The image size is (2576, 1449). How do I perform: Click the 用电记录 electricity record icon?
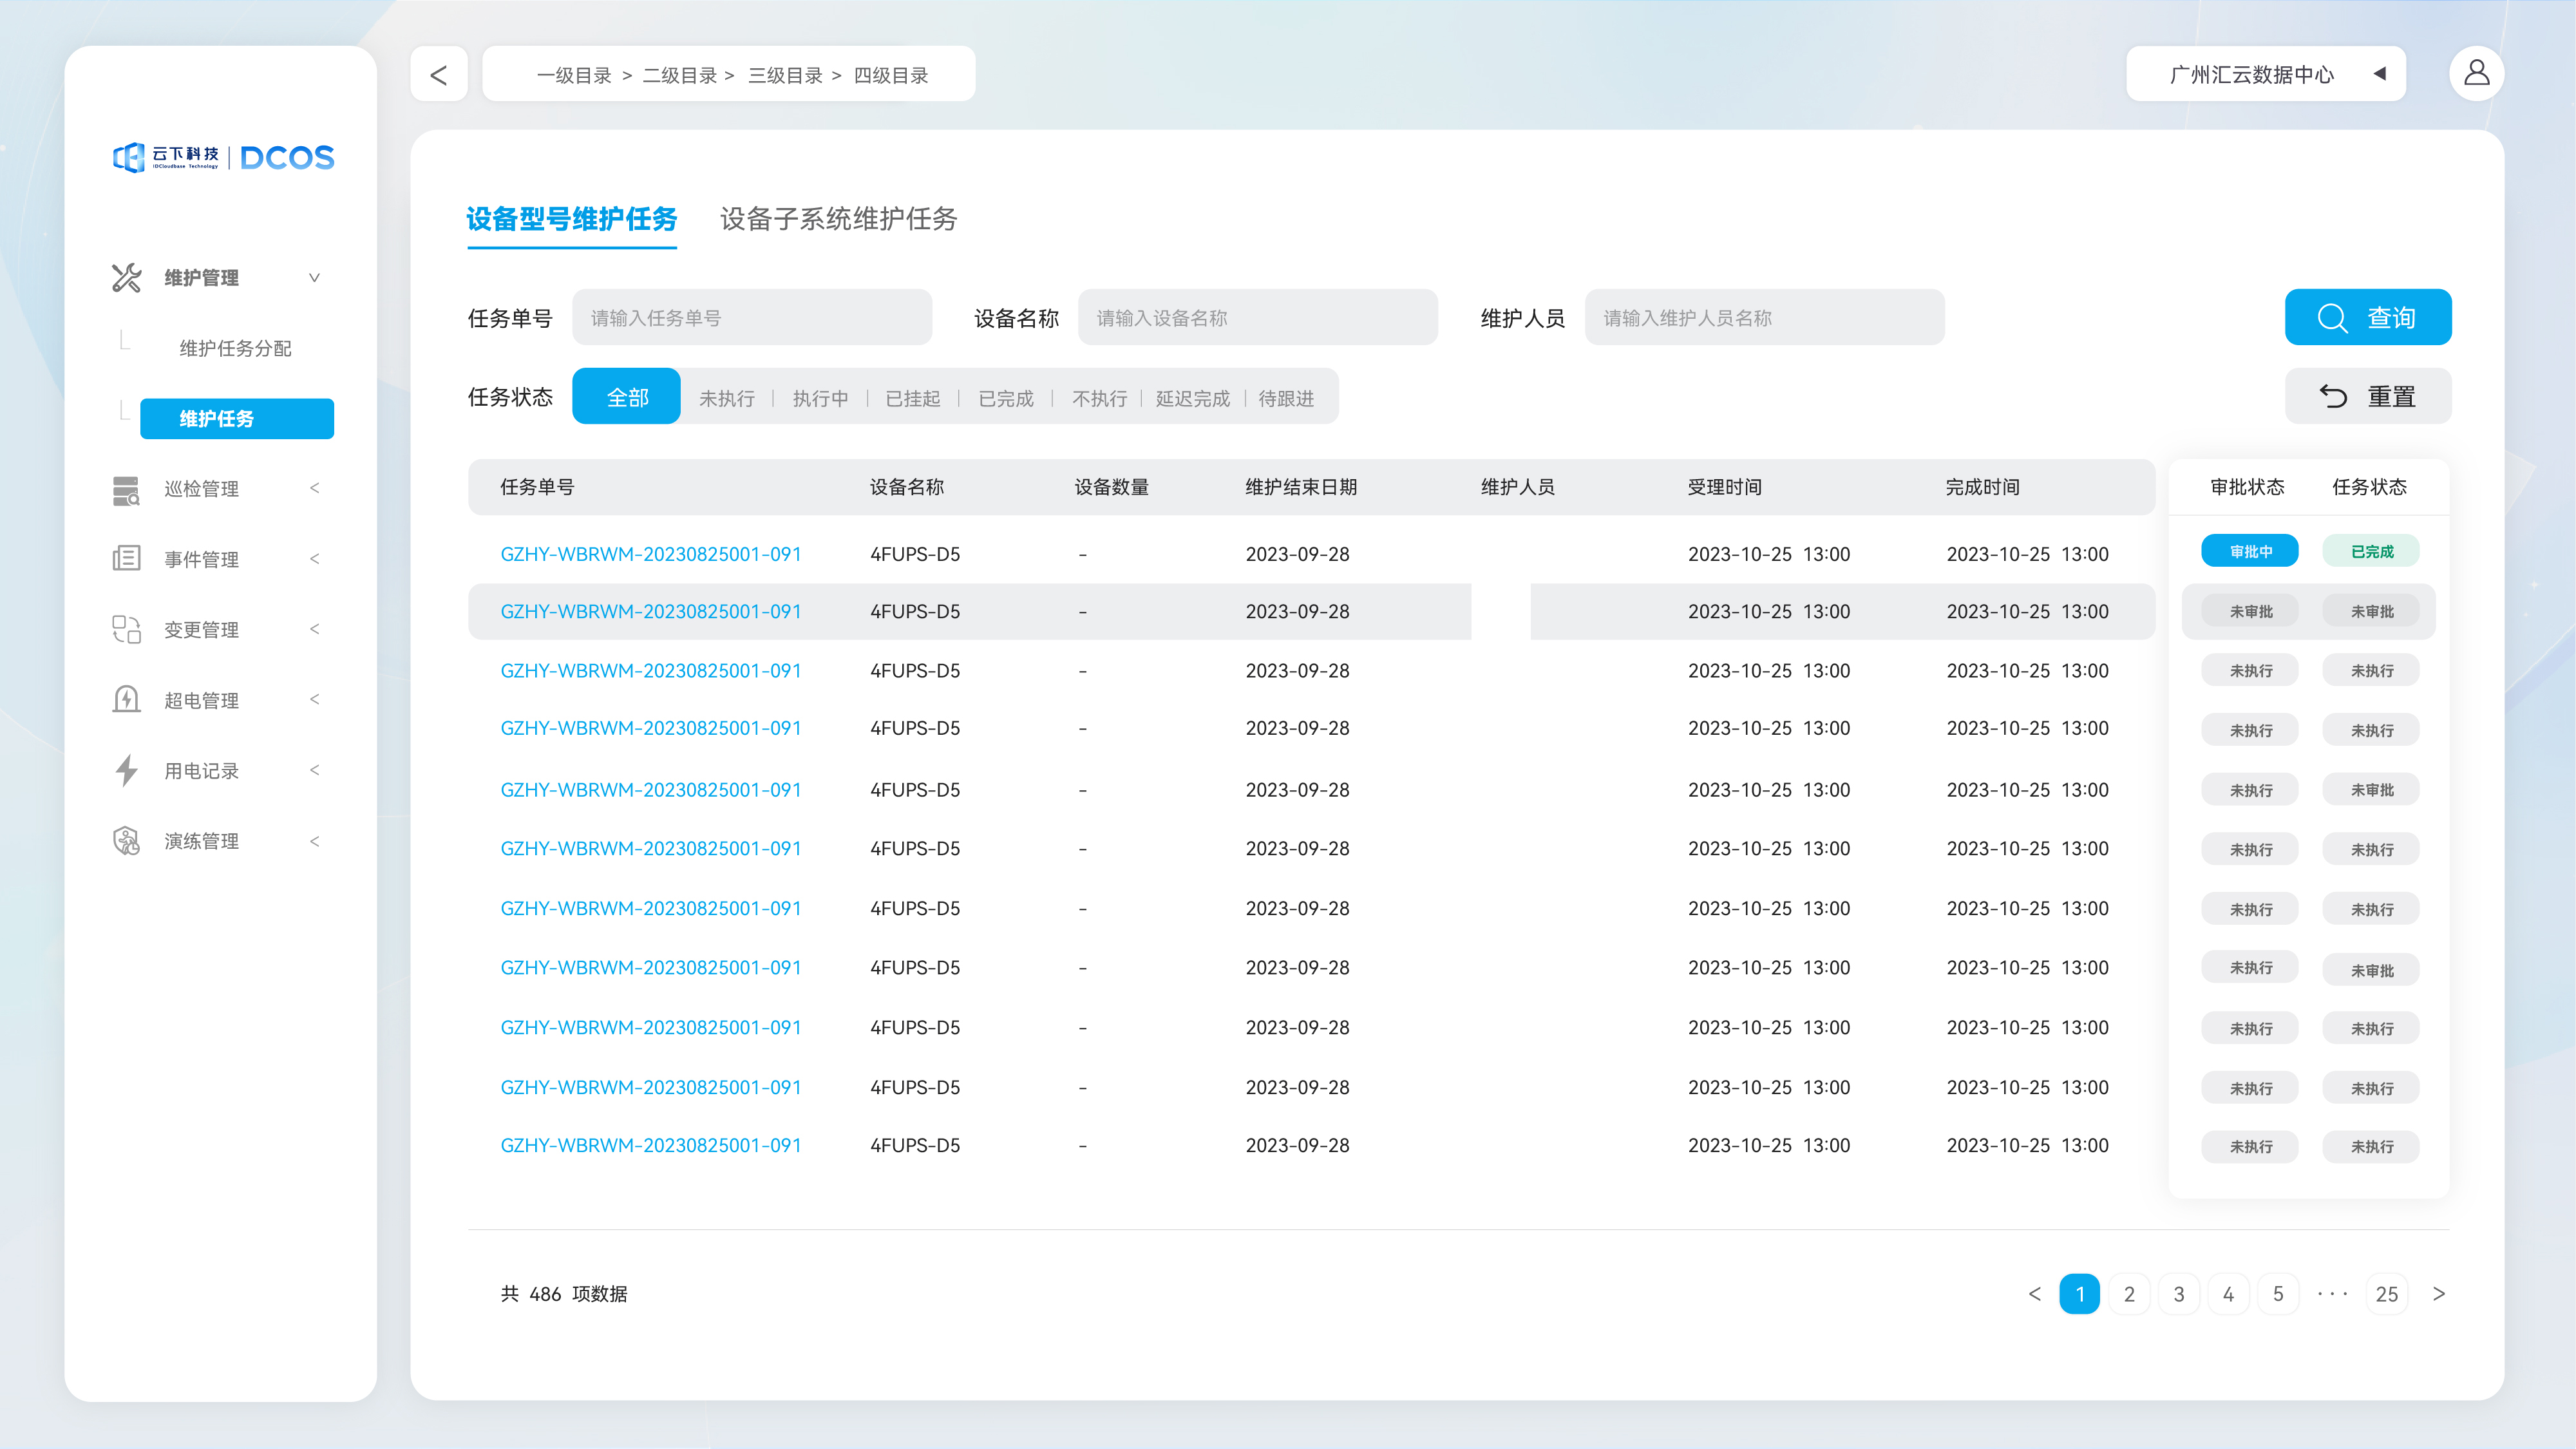point(126,770)
